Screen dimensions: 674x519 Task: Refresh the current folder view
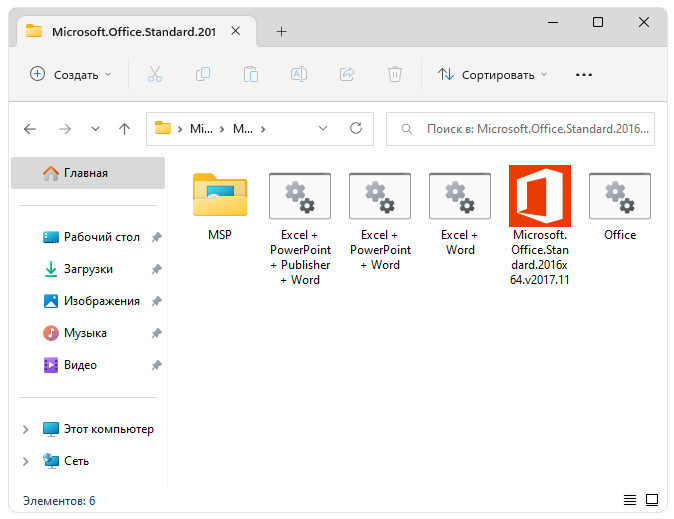(355, 129)
